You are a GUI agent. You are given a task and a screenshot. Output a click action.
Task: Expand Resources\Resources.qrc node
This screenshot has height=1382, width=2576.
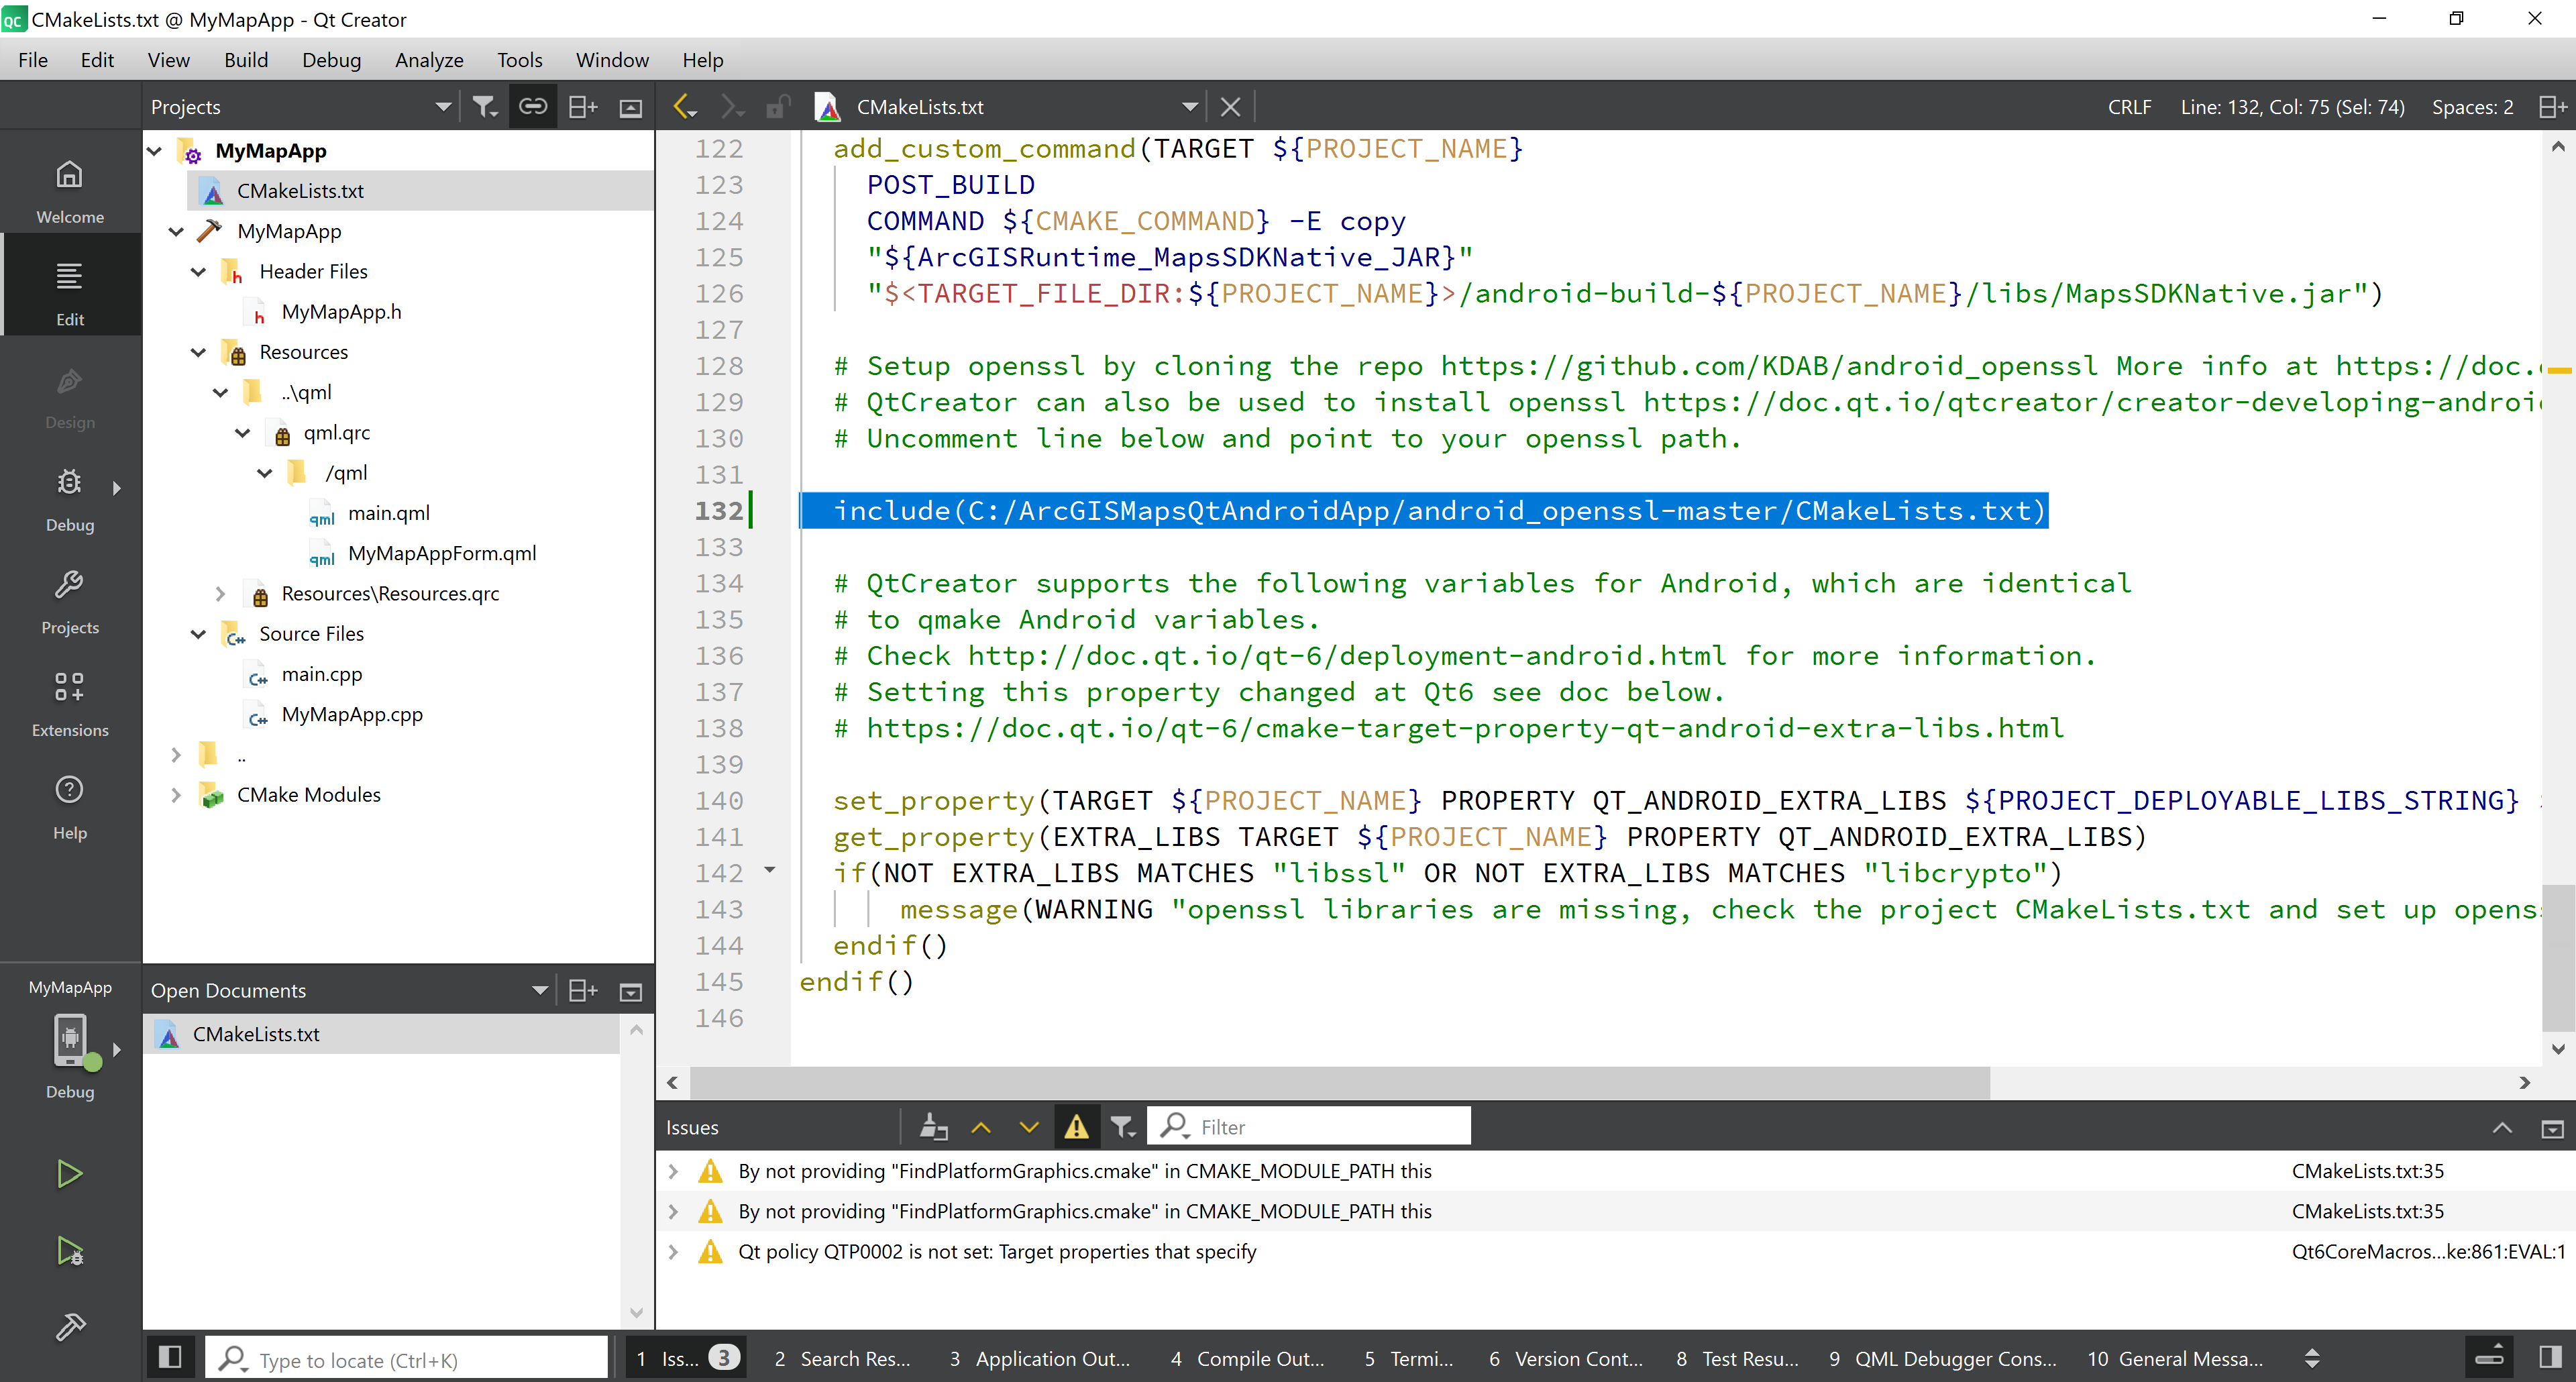pyautogui.click(x=220, y=593)
